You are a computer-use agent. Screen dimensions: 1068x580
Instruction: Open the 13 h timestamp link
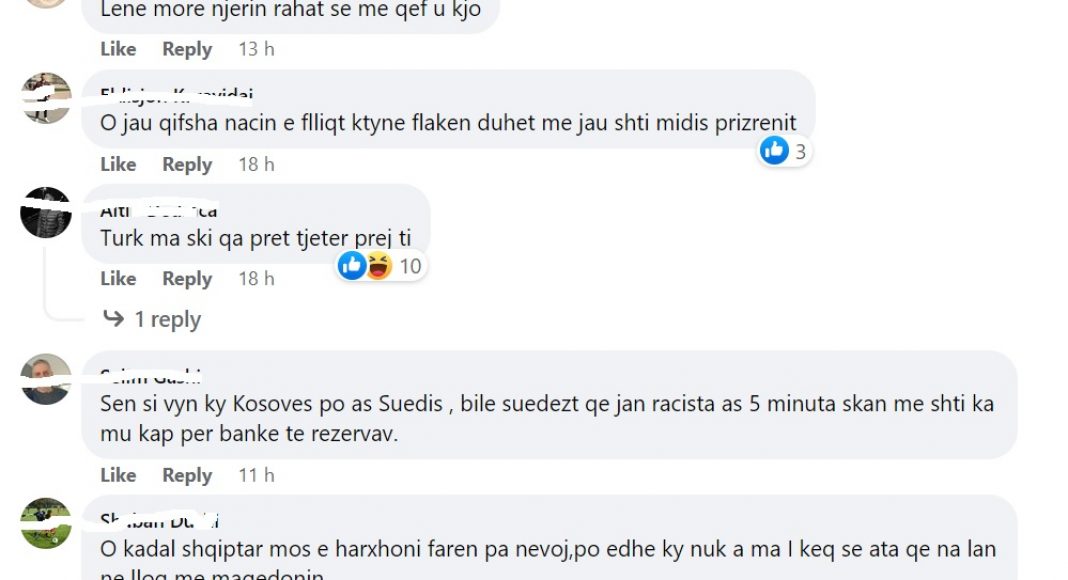pyautogui.click(x=256, y=49)
